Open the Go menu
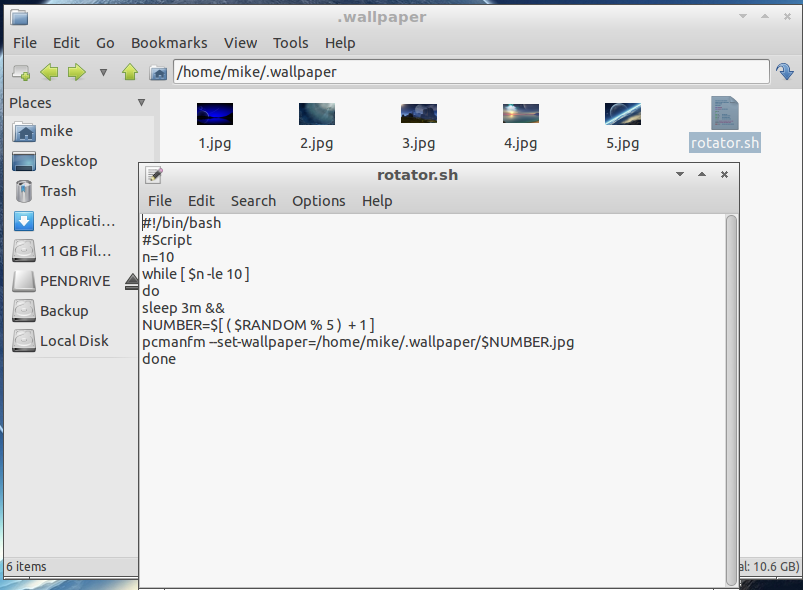Viewport: 803px width, 590px height. tap(105, 43)
